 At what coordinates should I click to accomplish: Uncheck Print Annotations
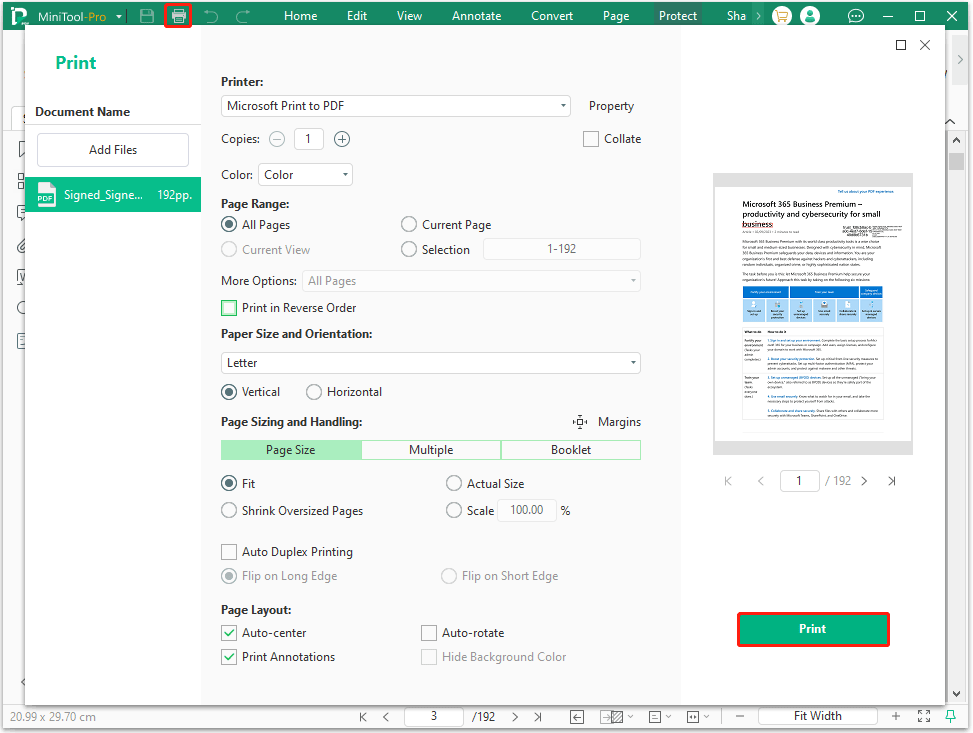226,657
